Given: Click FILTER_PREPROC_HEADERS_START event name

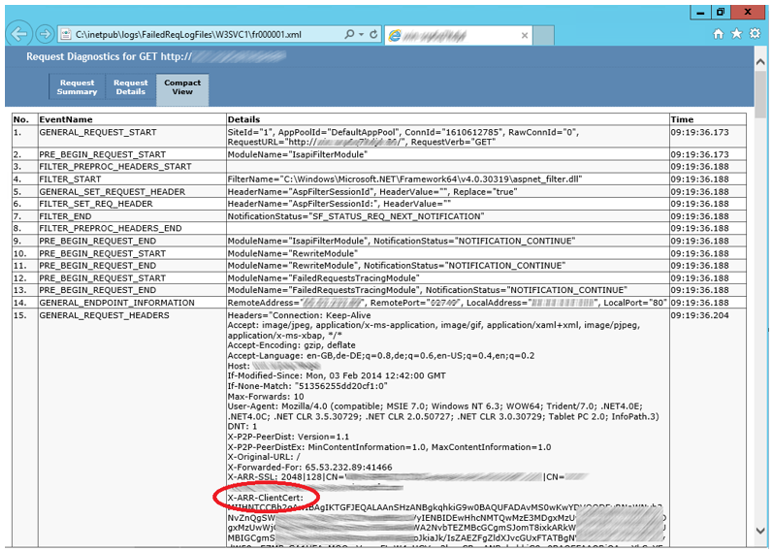Looking at the screenshot, I should click(x=115, y=167).
